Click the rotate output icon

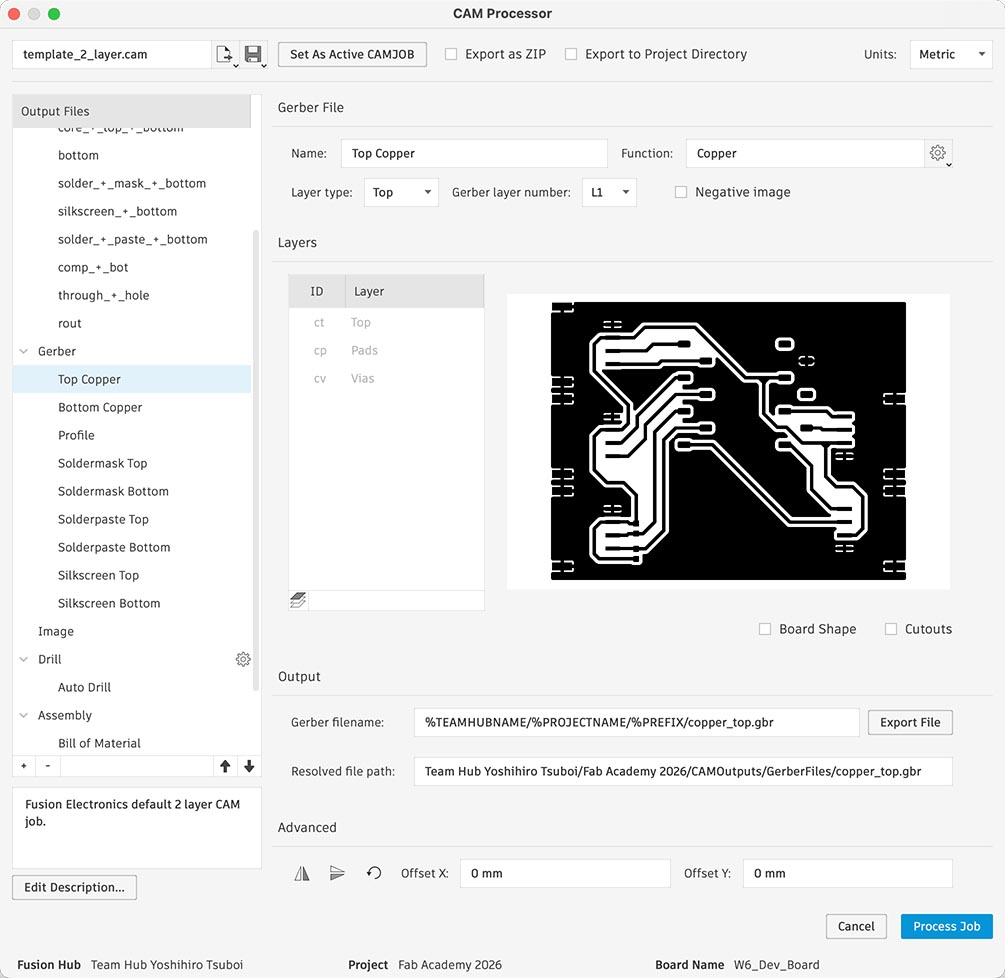[374, 873]
